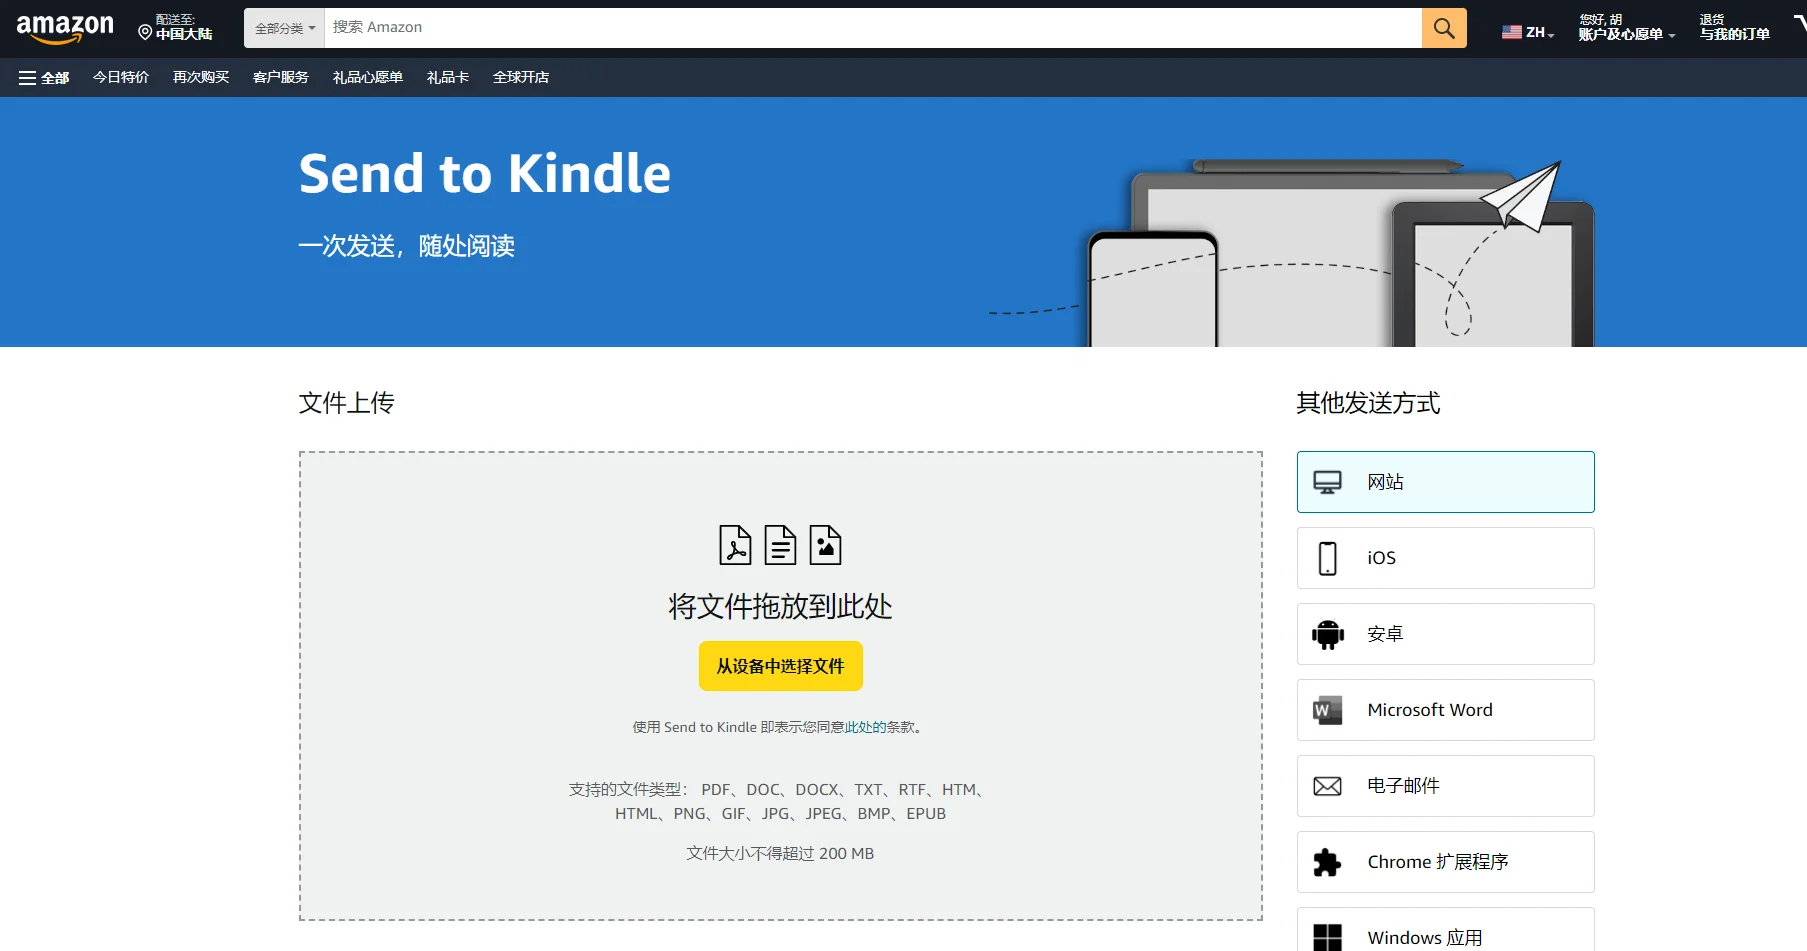This screenshot has height=951, width=1807.
Task: Select the iOS sending method
Action: point(1446,558)
